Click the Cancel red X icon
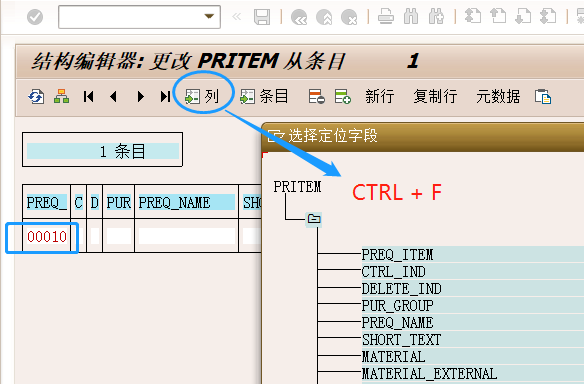 pos(349,17)
